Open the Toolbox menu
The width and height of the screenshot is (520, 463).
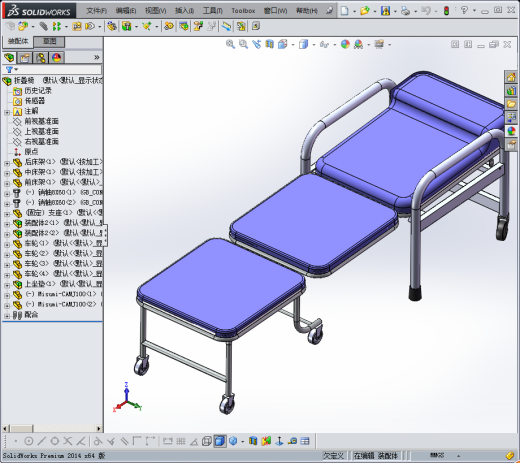pyautogui.click(x=243, y=11)
